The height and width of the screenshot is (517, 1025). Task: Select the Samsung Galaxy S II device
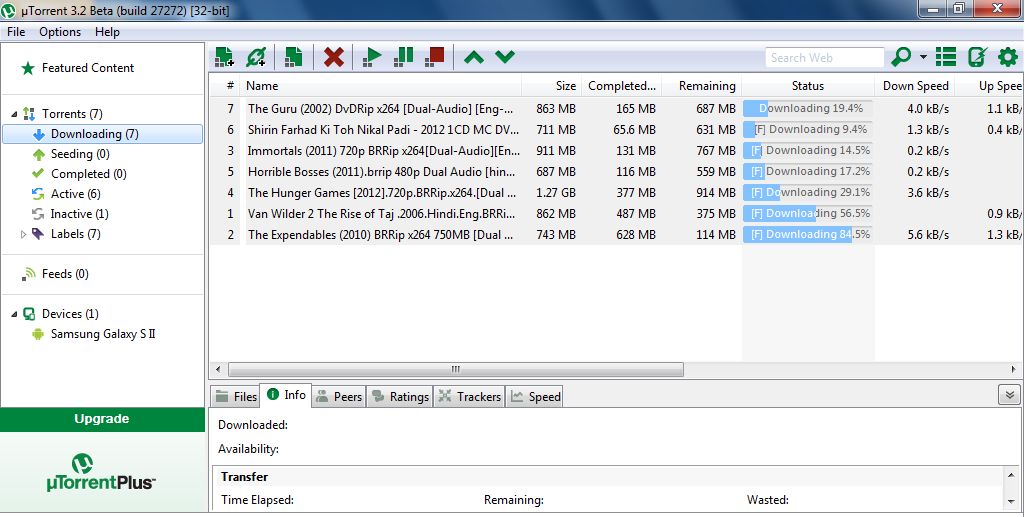[x=103, y=334]
